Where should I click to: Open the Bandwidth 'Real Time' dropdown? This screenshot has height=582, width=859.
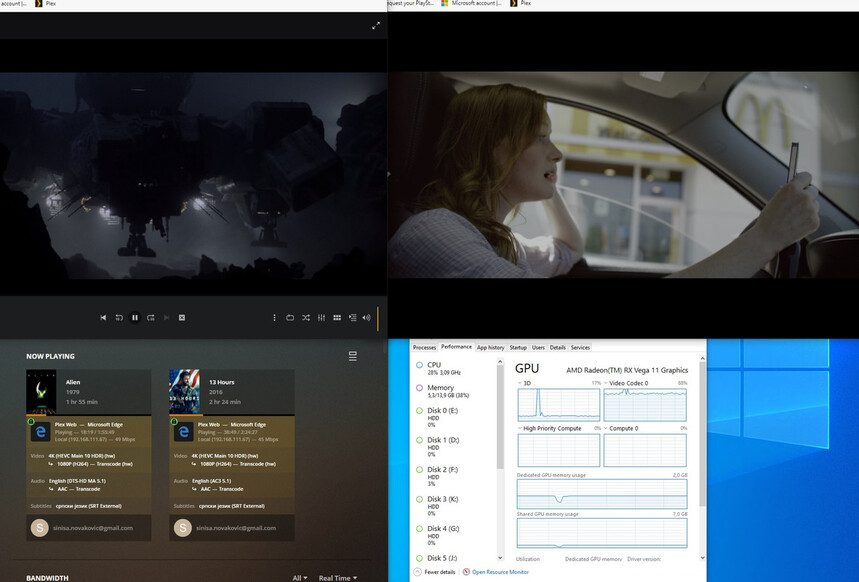[338, 578]
